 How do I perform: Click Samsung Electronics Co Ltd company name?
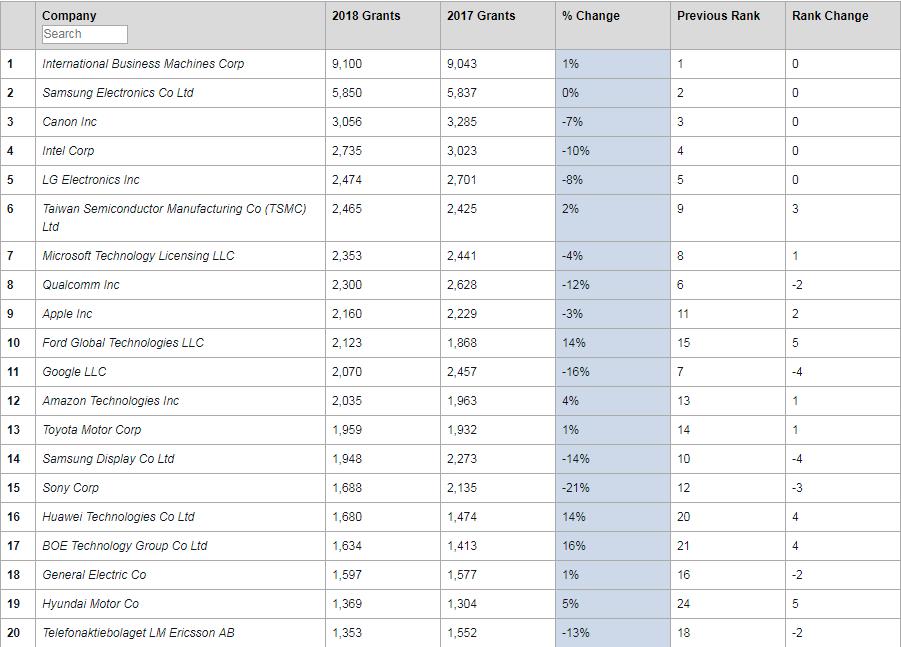[118, 93]
